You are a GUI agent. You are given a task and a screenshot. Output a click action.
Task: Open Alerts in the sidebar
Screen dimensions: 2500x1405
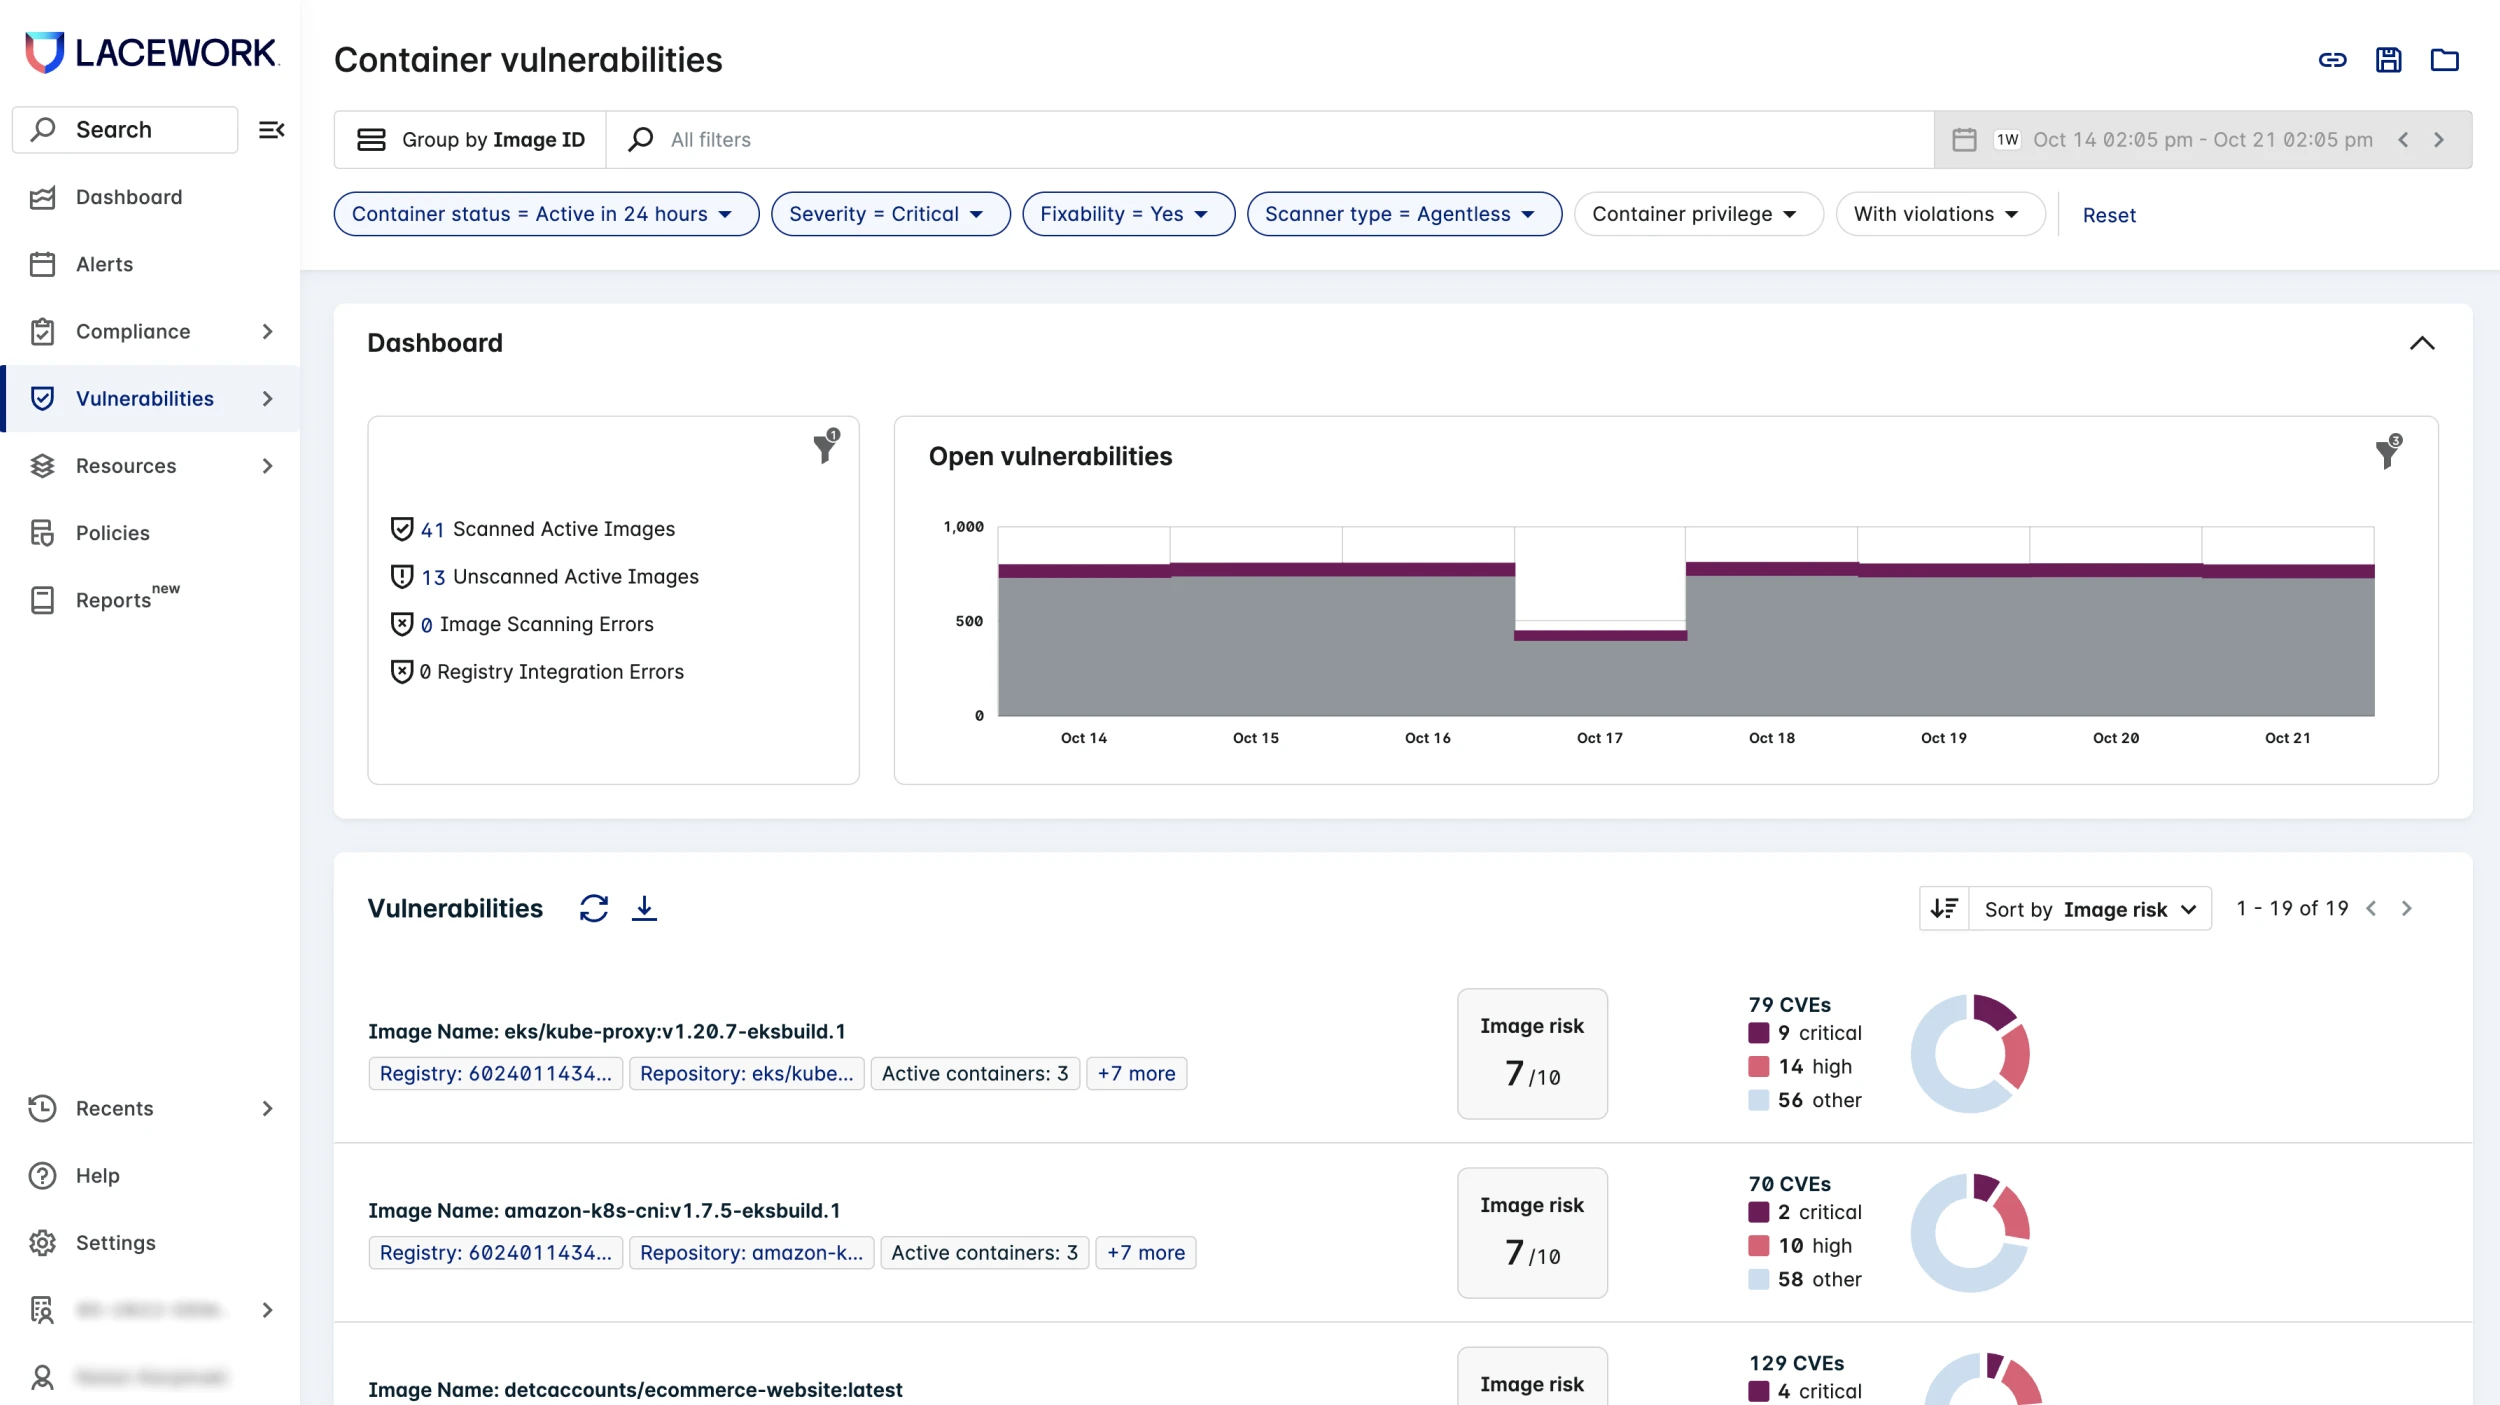[104, 264]
